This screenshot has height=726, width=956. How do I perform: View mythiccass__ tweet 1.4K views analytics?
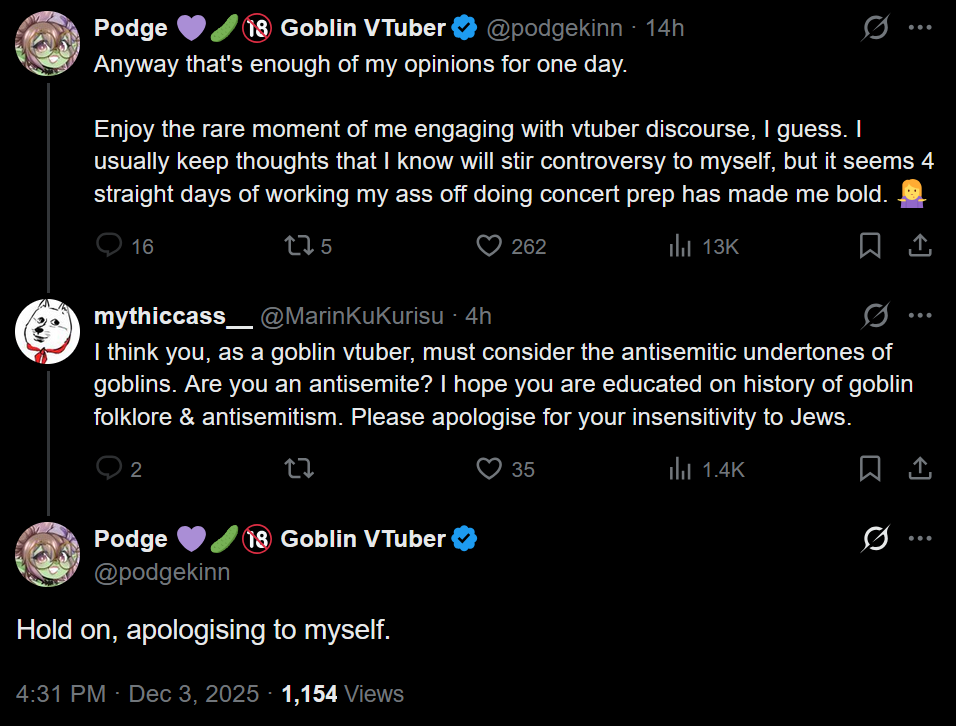click(680, 468)
